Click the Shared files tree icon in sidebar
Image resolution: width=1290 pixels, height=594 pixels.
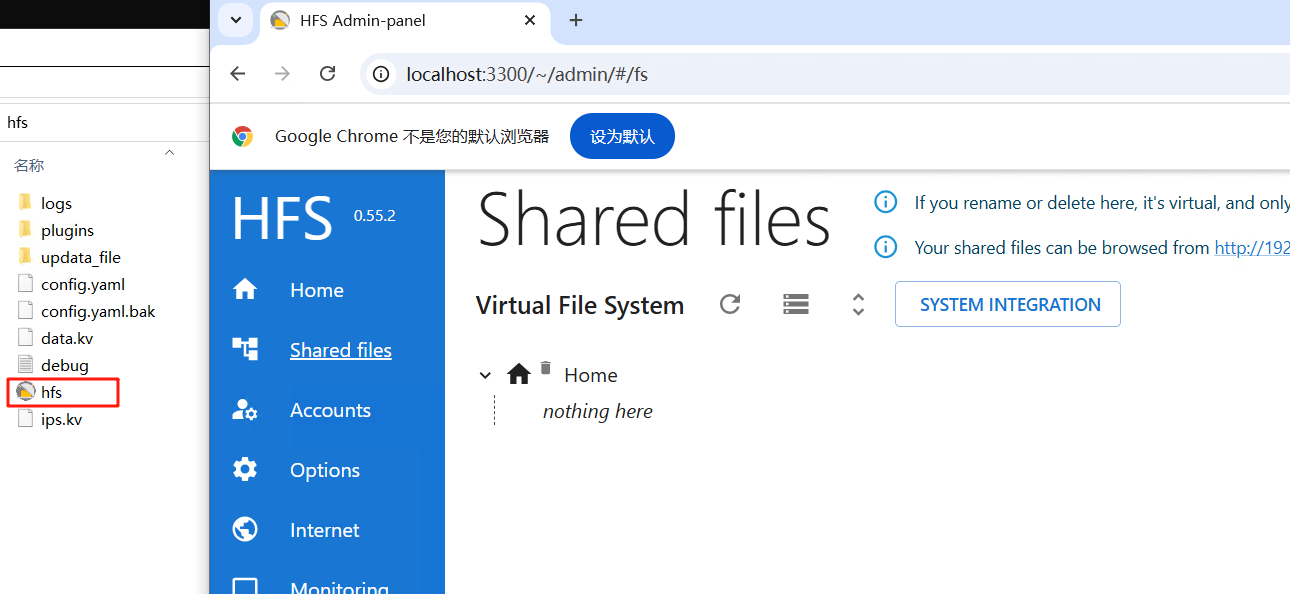(x=245, y=349)
